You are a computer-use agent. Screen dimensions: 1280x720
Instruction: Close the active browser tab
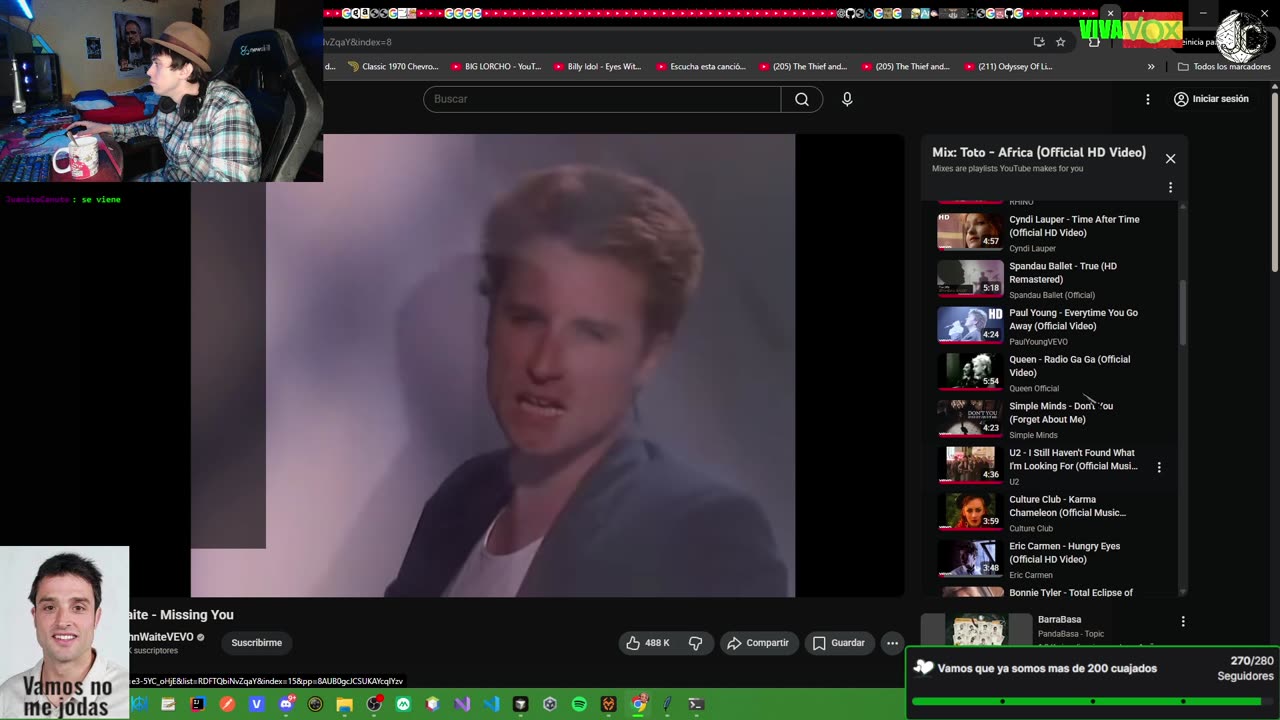click(x=1110, y=14)
